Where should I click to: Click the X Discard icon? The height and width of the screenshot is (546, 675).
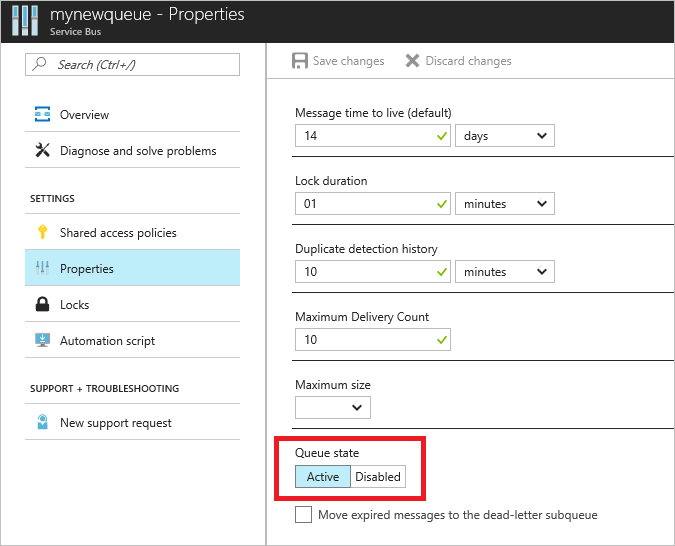[x=412, y=61]
